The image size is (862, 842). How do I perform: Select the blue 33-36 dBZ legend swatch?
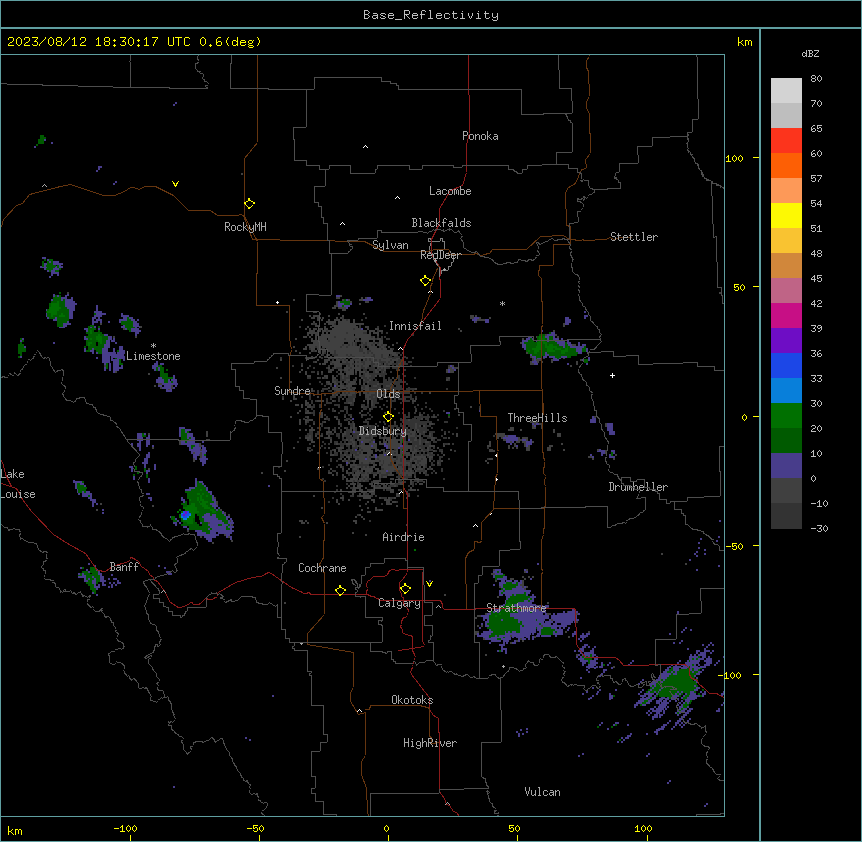(x=786, y=365)
